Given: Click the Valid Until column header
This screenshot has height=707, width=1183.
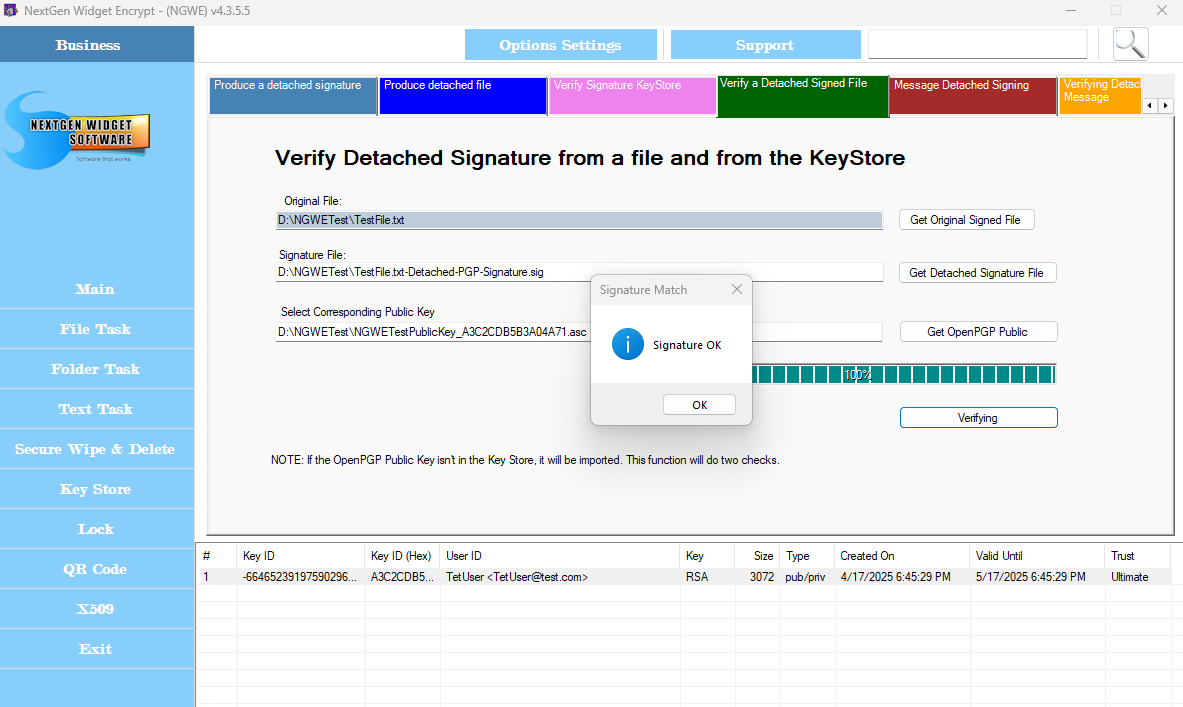Looking at the screenshot, I should (1037, 556).
